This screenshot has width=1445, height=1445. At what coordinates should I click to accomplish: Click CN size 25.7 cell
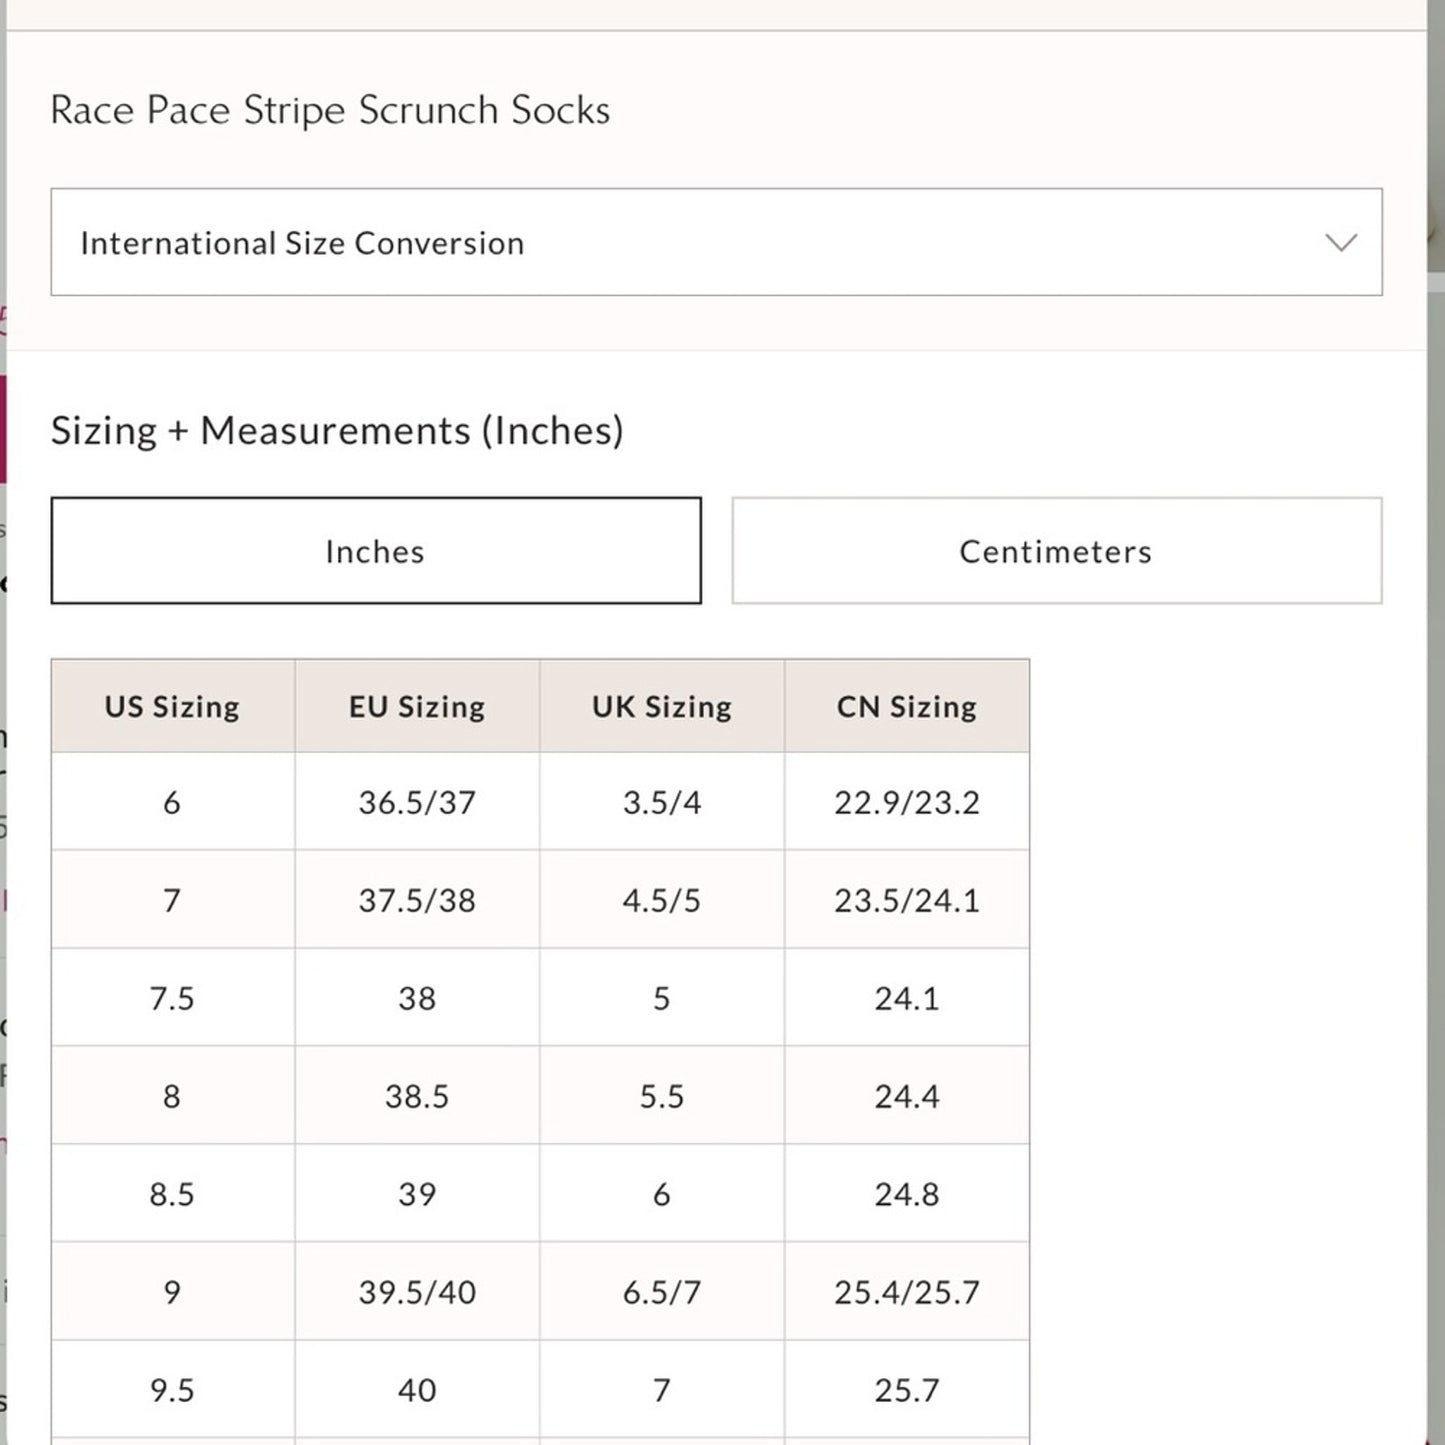tap(905, 1389)
